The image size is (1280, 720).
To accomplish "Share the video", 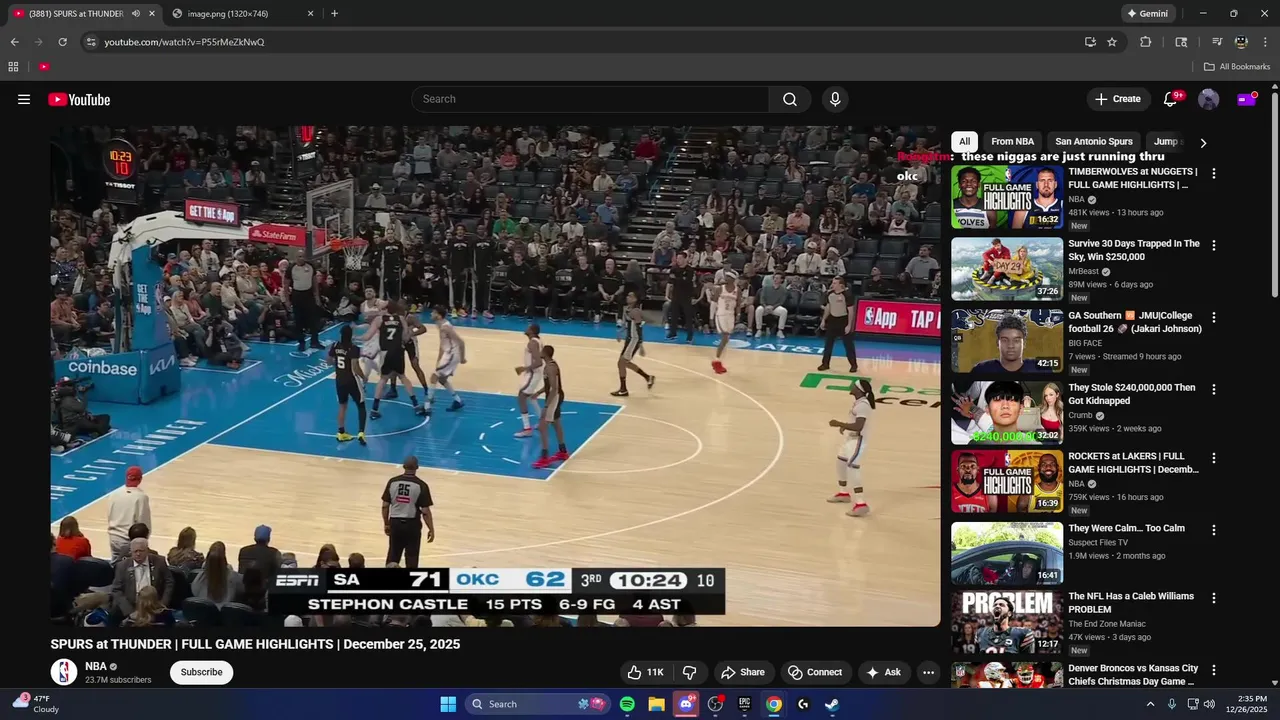I will pyautogui.click(x=742, y=672).
